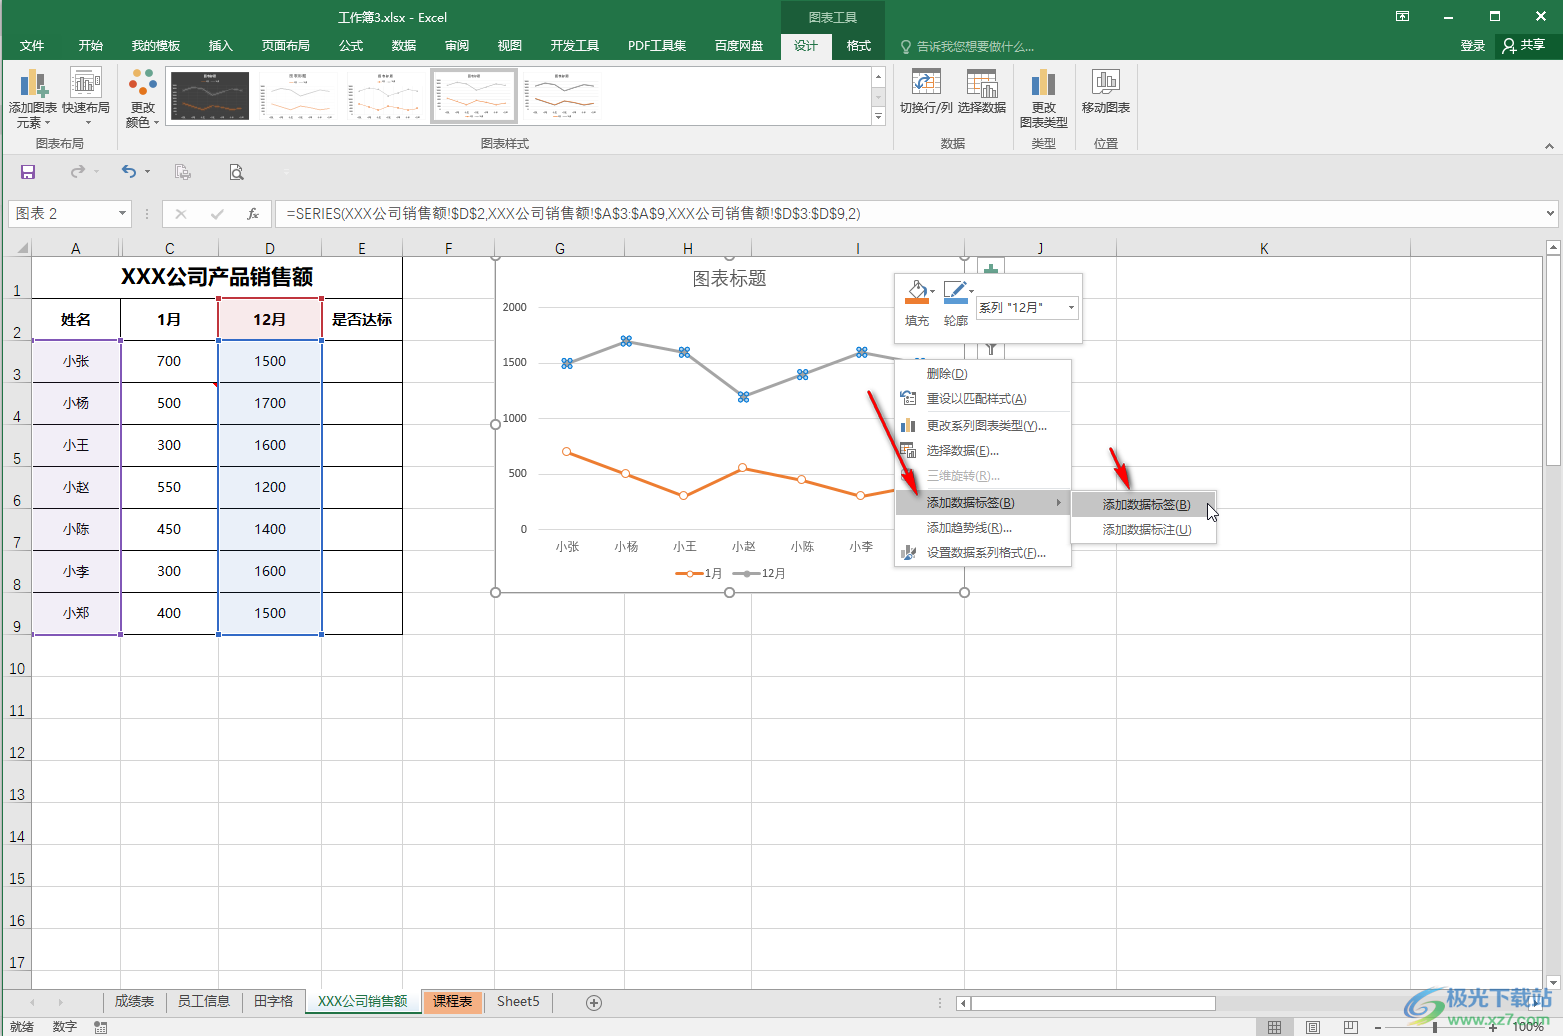Open the Format (格式) tab

tap(859, 45)
